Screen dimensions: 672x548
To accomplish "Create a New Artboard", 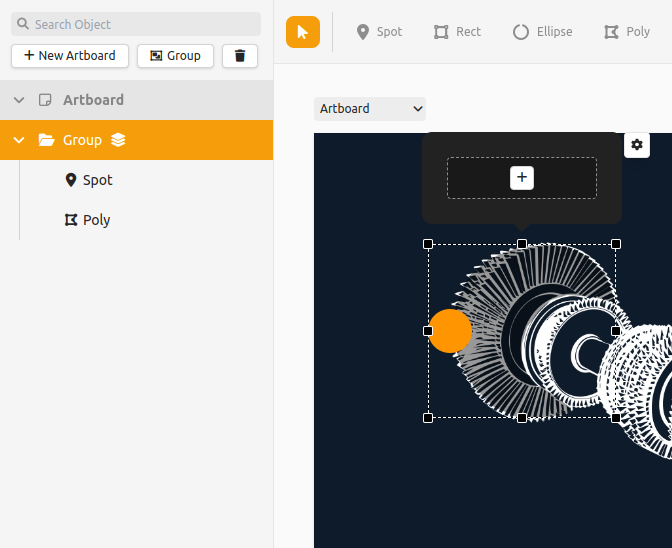I will click(70, 56).
